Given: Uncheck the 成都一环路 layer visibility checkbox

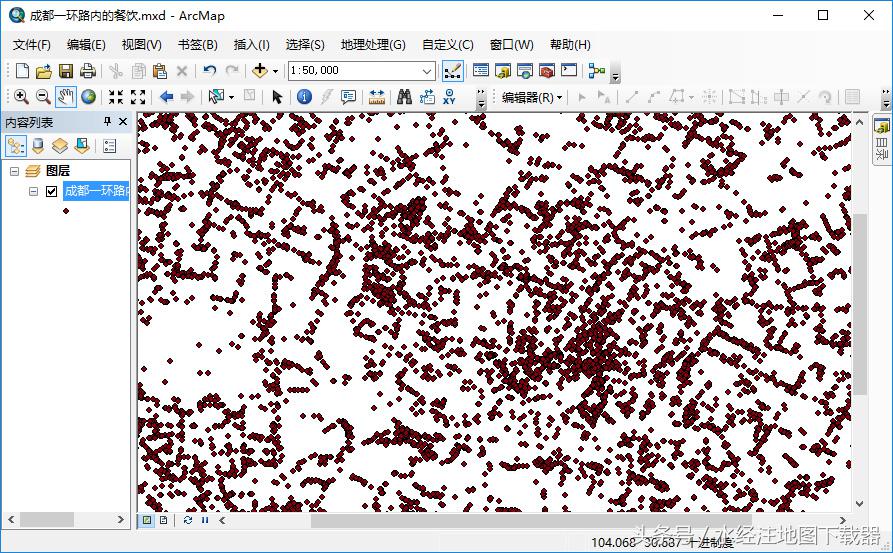Looking at the screenshot, I should tap(52, 192).
